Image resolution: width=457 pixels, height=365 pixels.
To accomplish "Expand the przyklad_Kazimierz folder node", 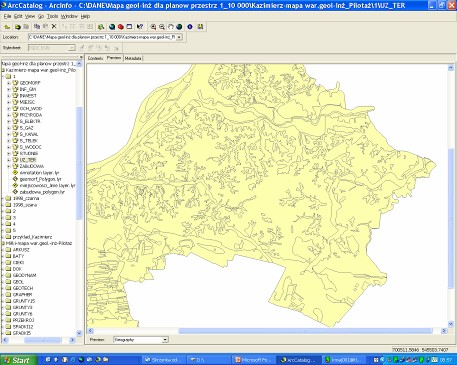I will pos(3,237).
